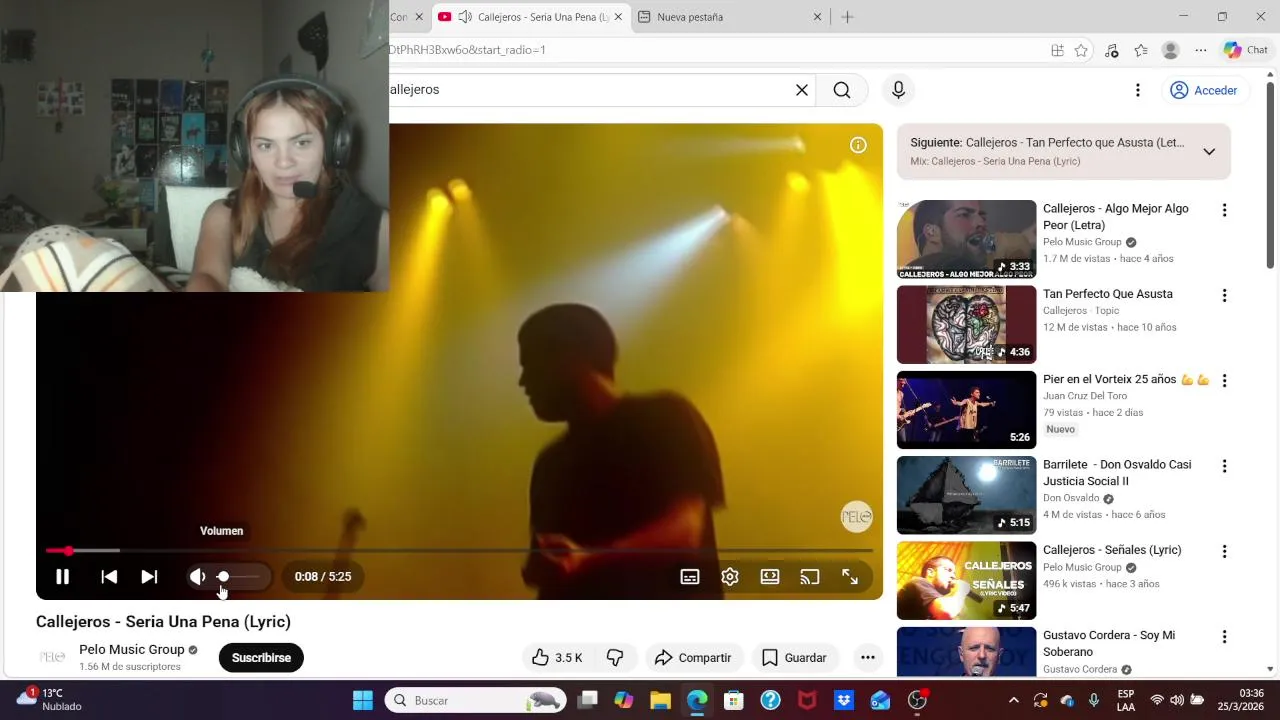Image resolution: width=1280 pixels, height=720 pixels.
Task: Start voice search with the microphone
Action: pyautogui.click(x=898, y=90)
